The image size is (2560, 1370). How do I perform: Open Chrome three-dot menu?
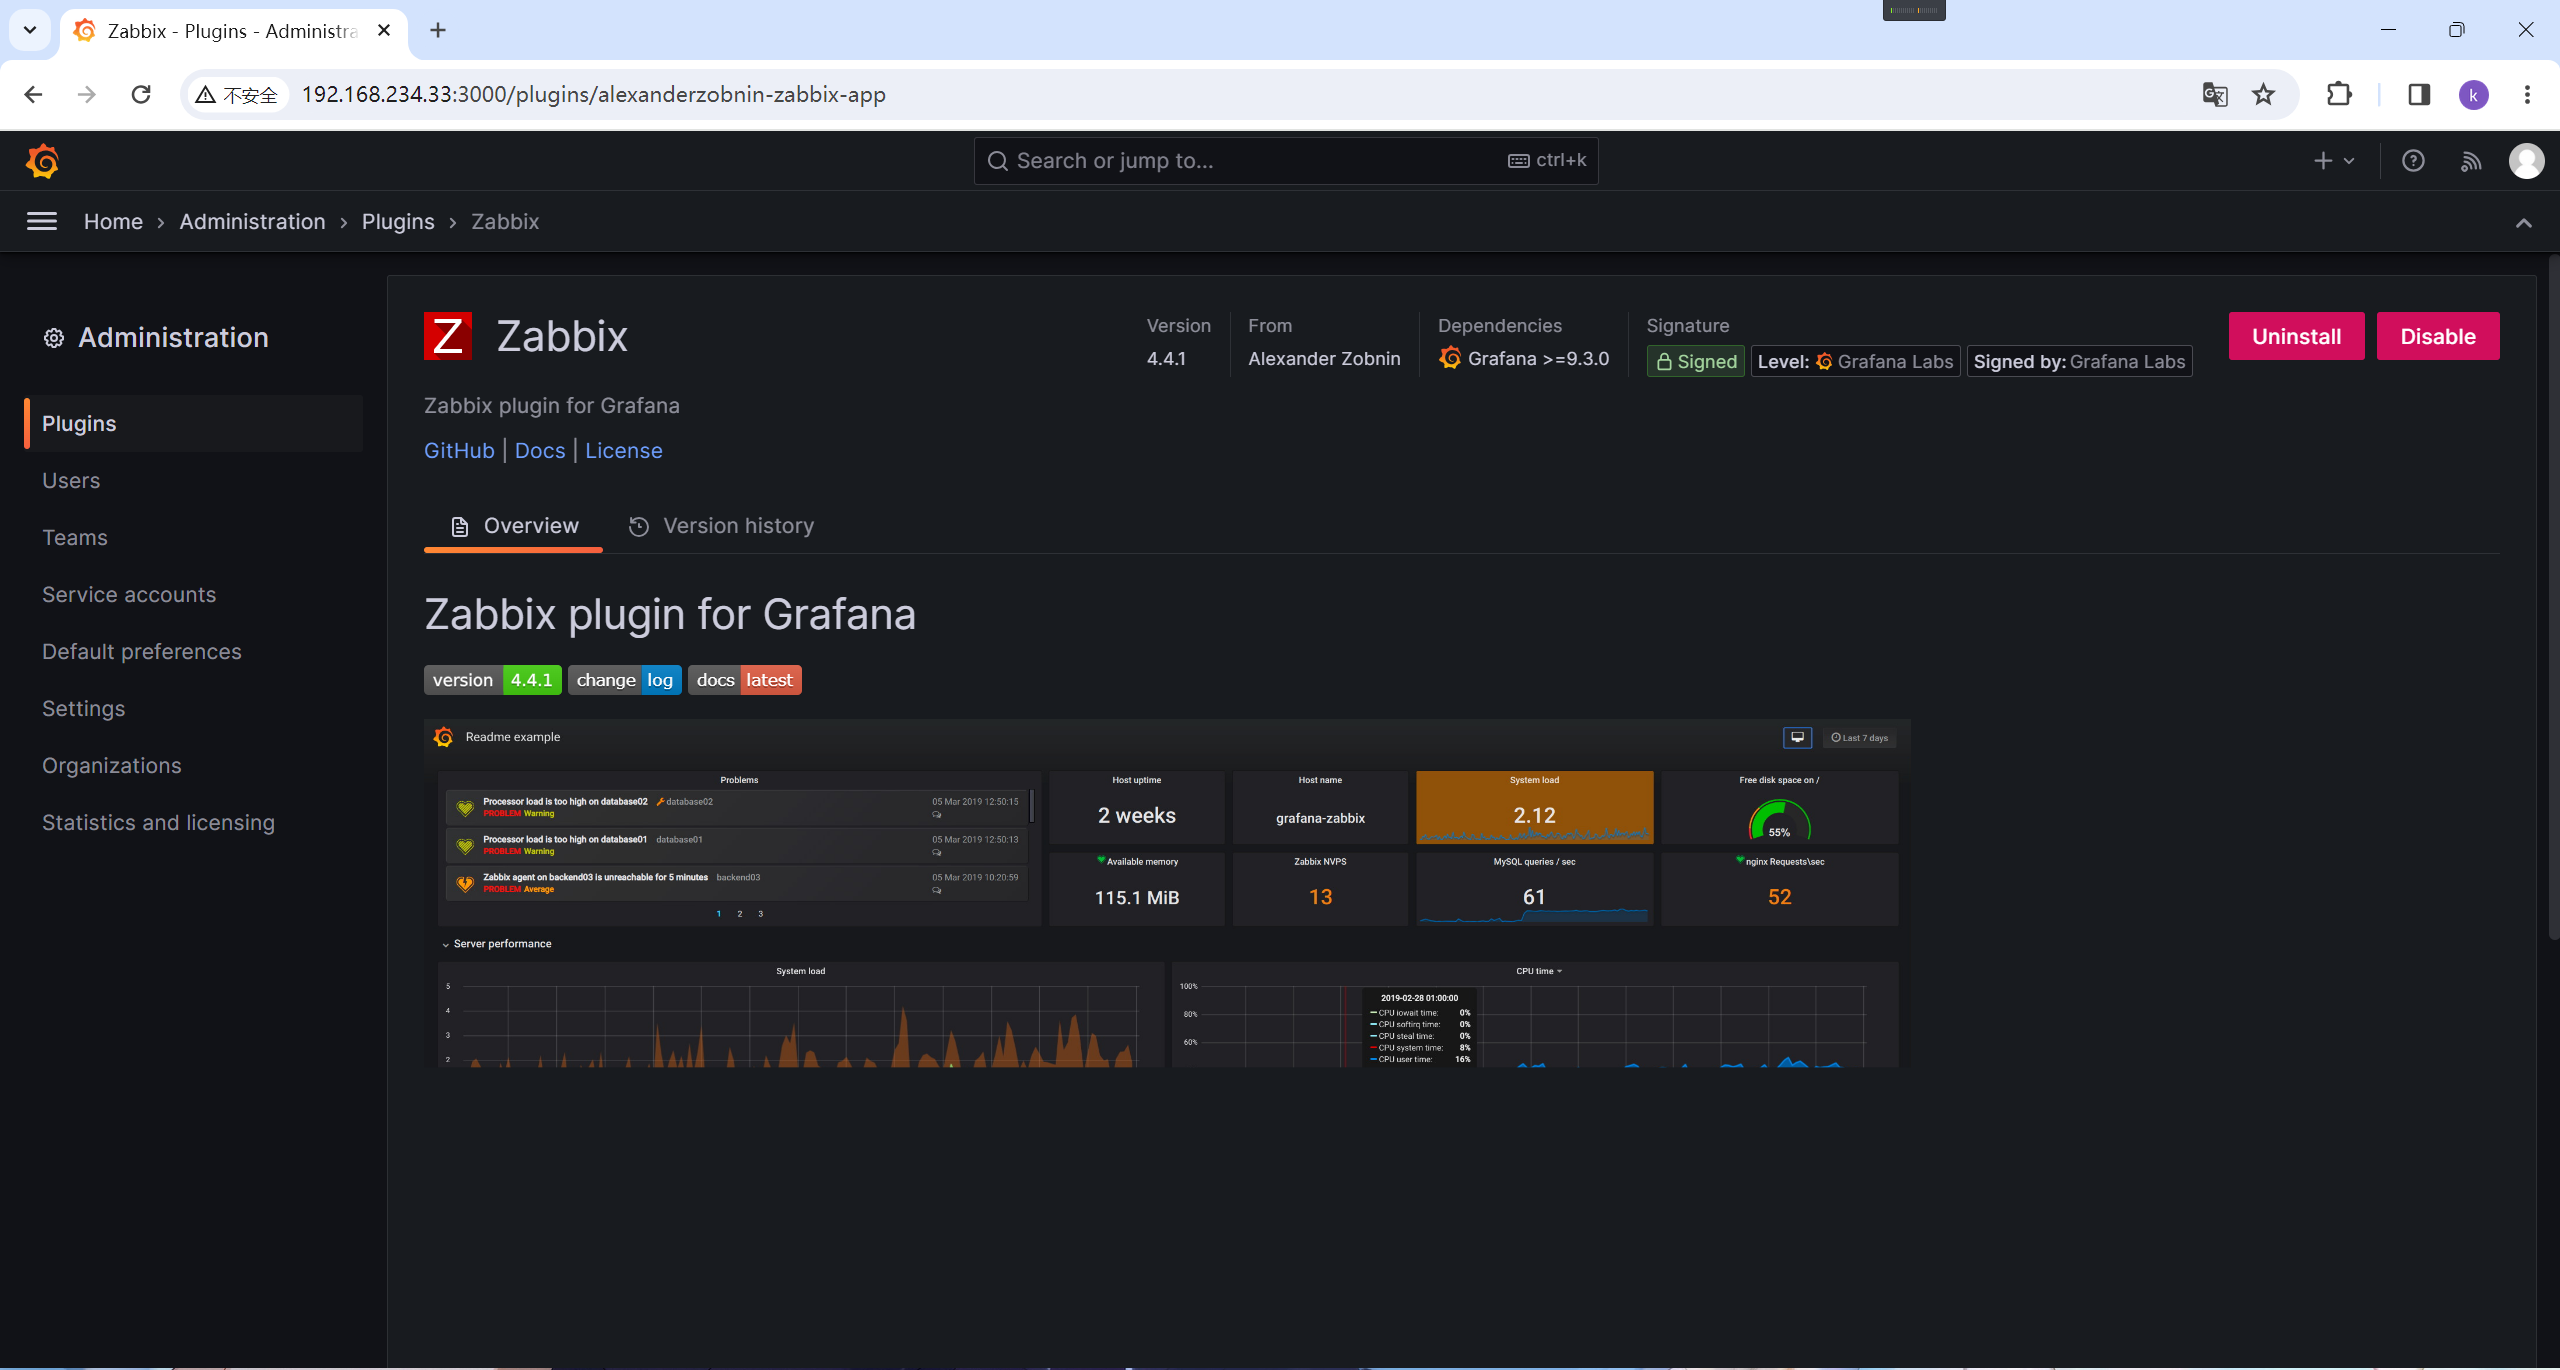coord(2527,94)
